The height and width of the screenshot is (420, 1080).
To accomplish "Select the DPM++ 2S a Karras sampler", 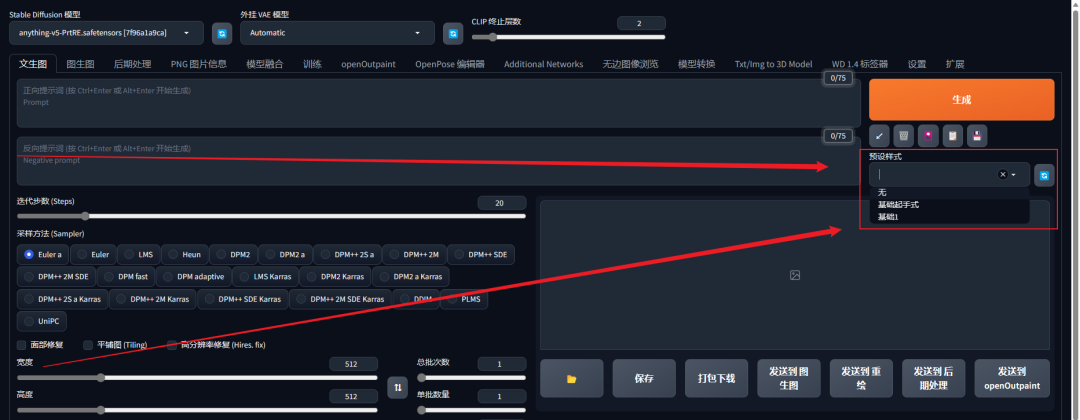I will (x=63, y=300).
